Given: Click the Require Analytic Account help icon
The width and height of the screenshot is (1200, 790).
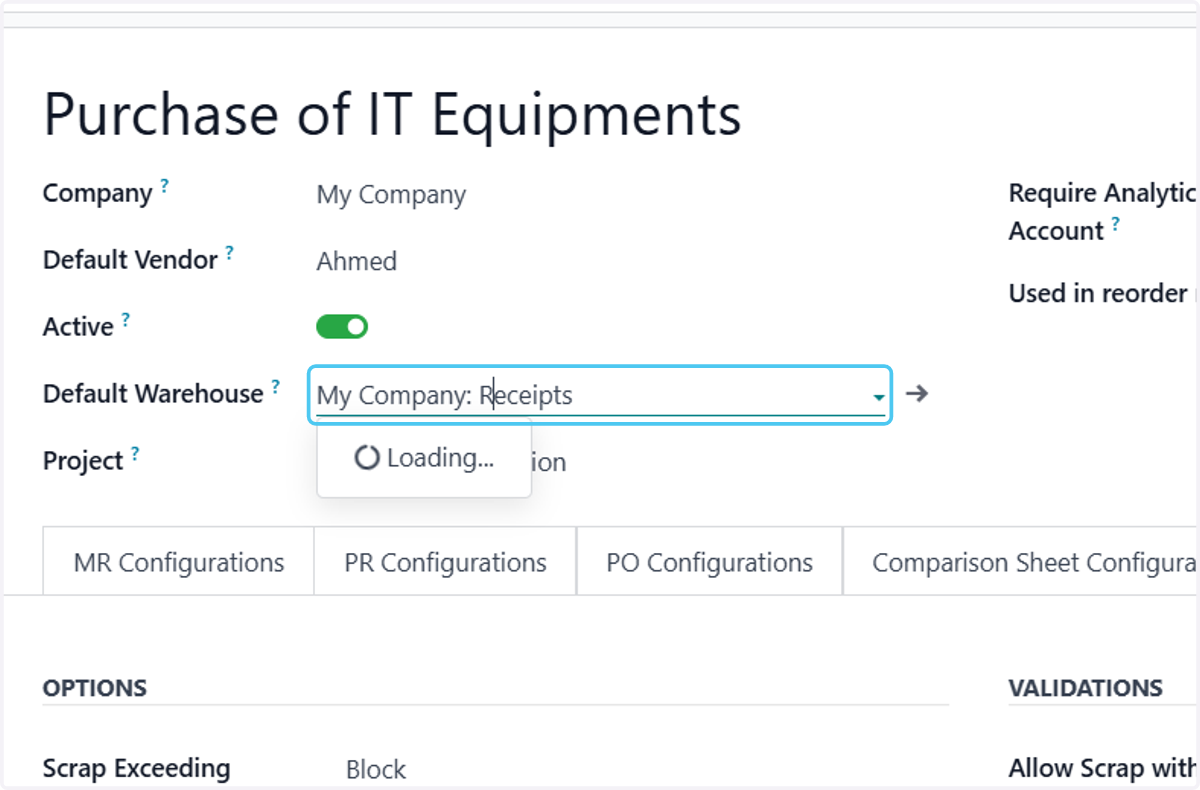Looking at the screenshot, I should click(1115, 224).
